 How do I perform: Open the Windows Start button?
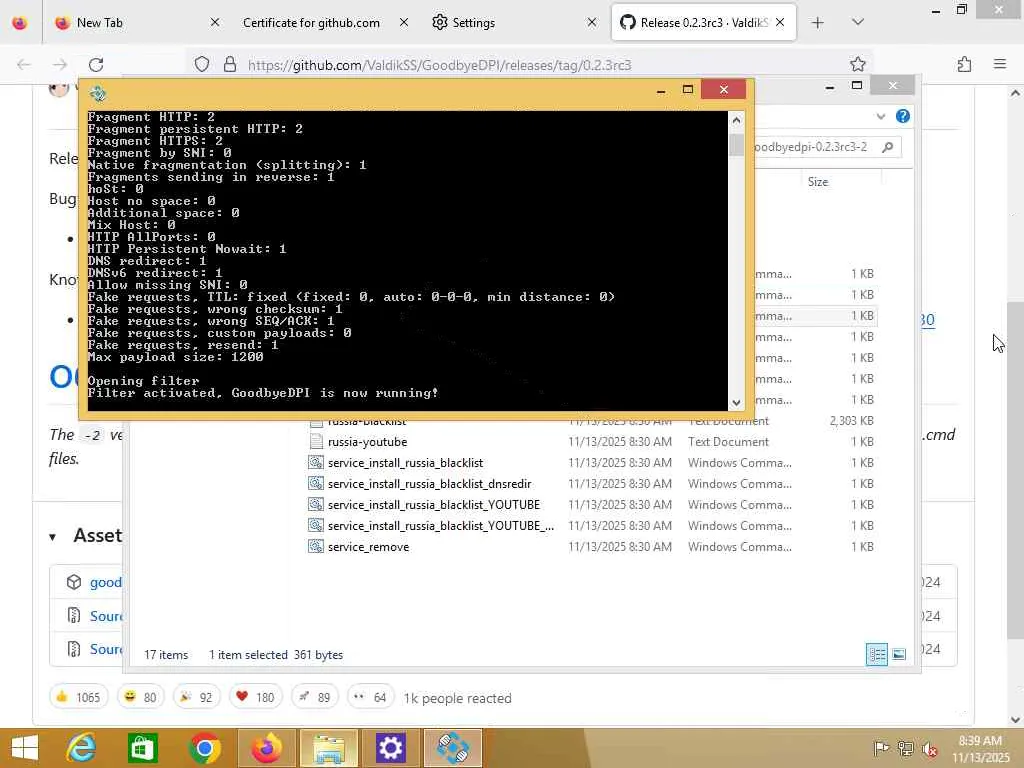pyautogui.click(x=25, y=748)
